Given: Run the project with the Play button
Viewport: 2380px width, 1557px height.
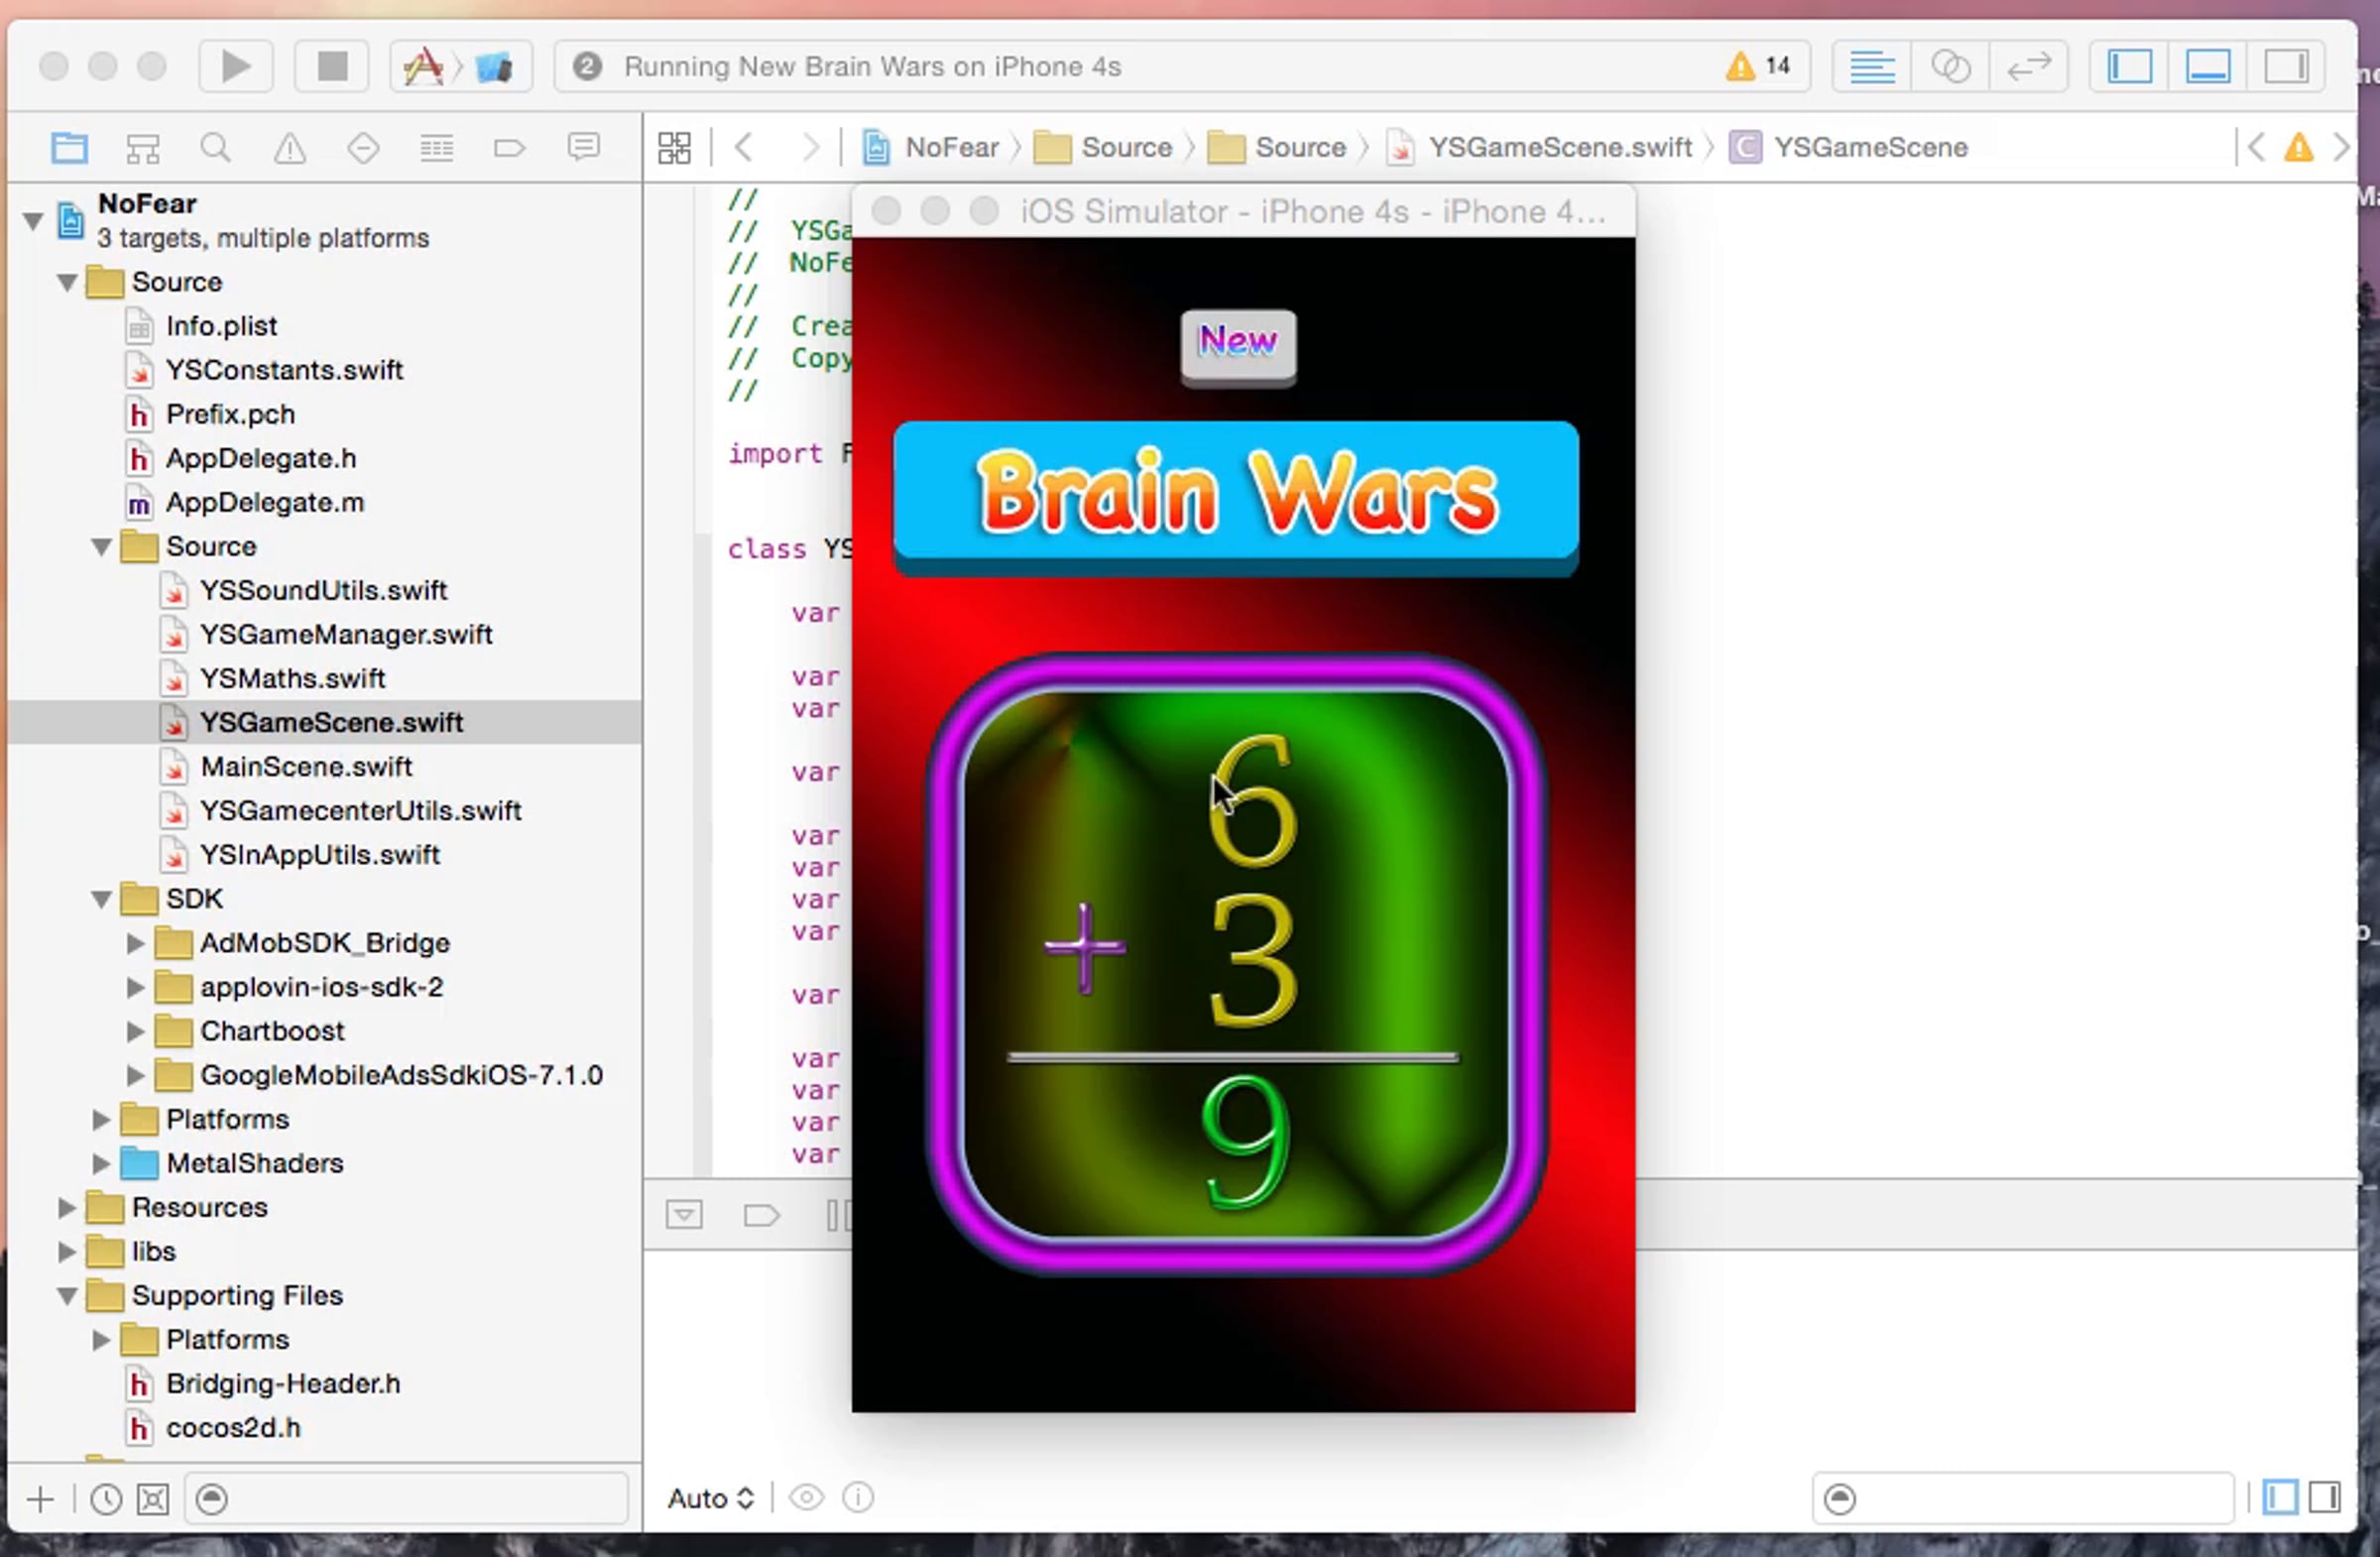Looking at the screenshot, I should (x=236, y=67).
